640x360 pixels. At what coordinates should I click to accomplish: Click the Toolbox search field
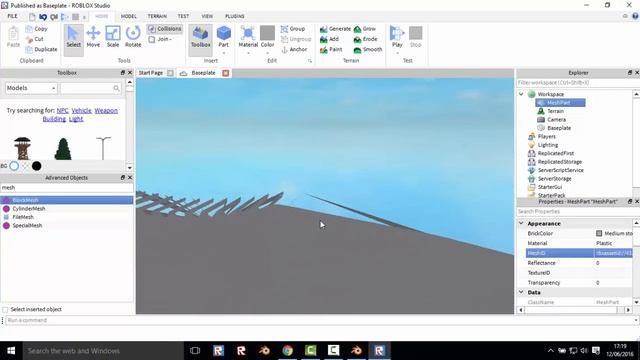pyautogui.click(x=91, y=88)
